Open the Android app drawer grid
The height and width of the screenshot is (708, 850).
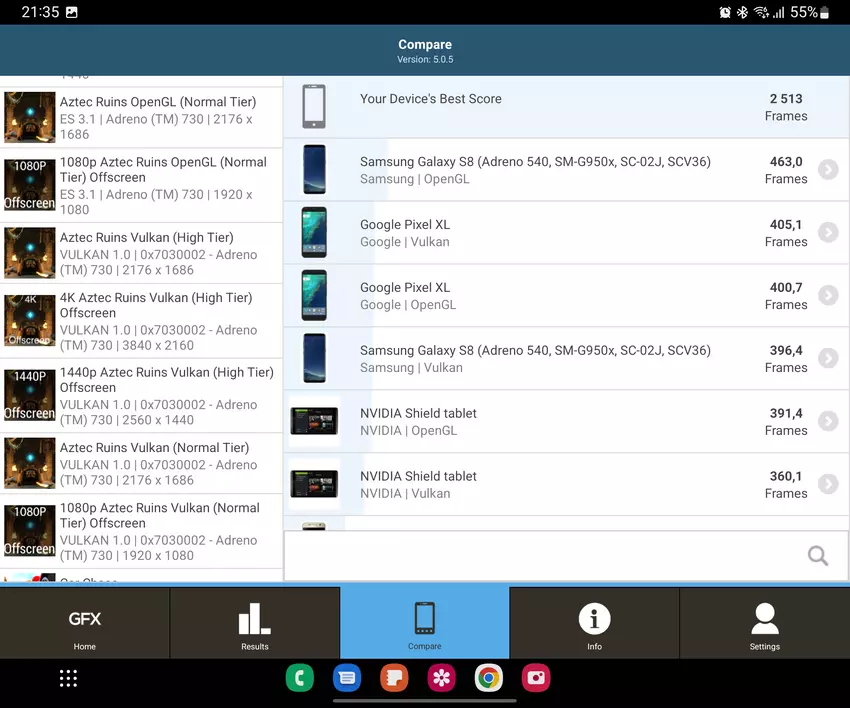point(68,678)
